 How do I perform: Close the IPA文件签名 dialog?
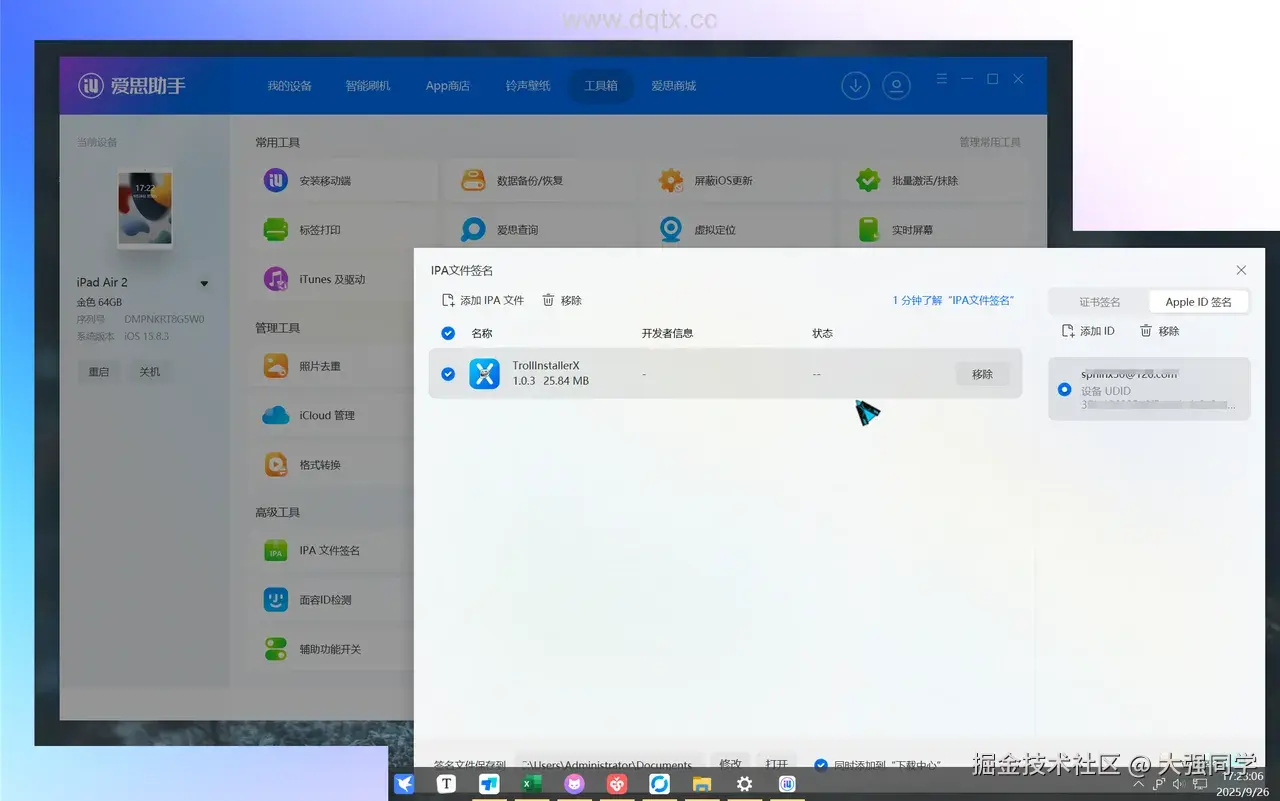tap(1241, 270)
